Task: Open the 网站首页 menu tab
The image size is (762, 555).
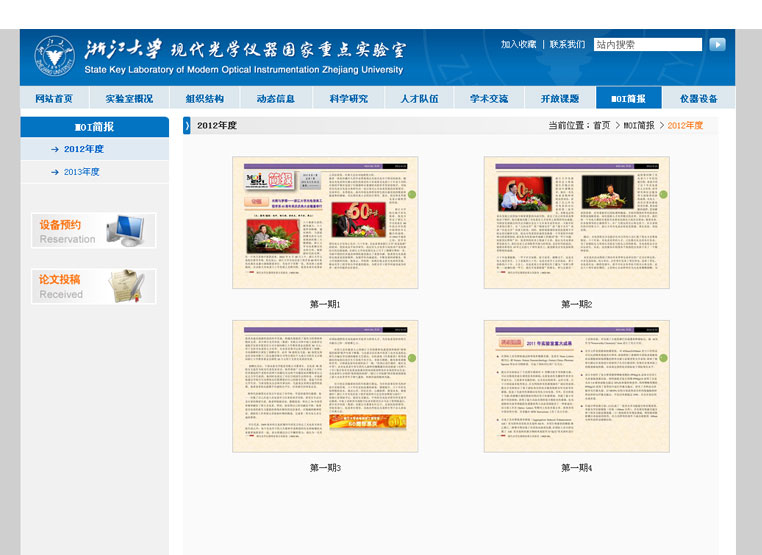Action: (x=54, y=99)
